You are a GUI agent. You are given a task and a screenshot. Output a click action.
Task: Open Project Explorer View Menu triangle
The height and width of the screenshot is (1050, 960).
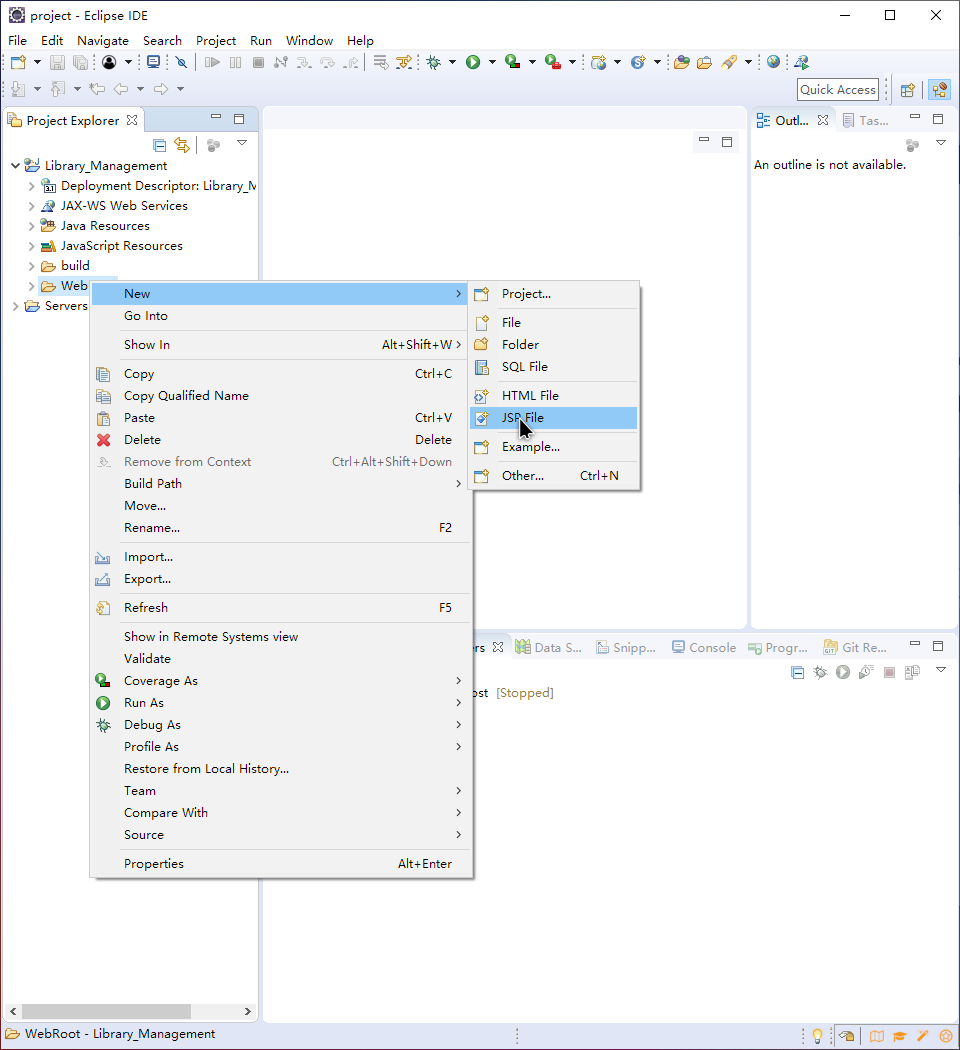coord(242,143)
